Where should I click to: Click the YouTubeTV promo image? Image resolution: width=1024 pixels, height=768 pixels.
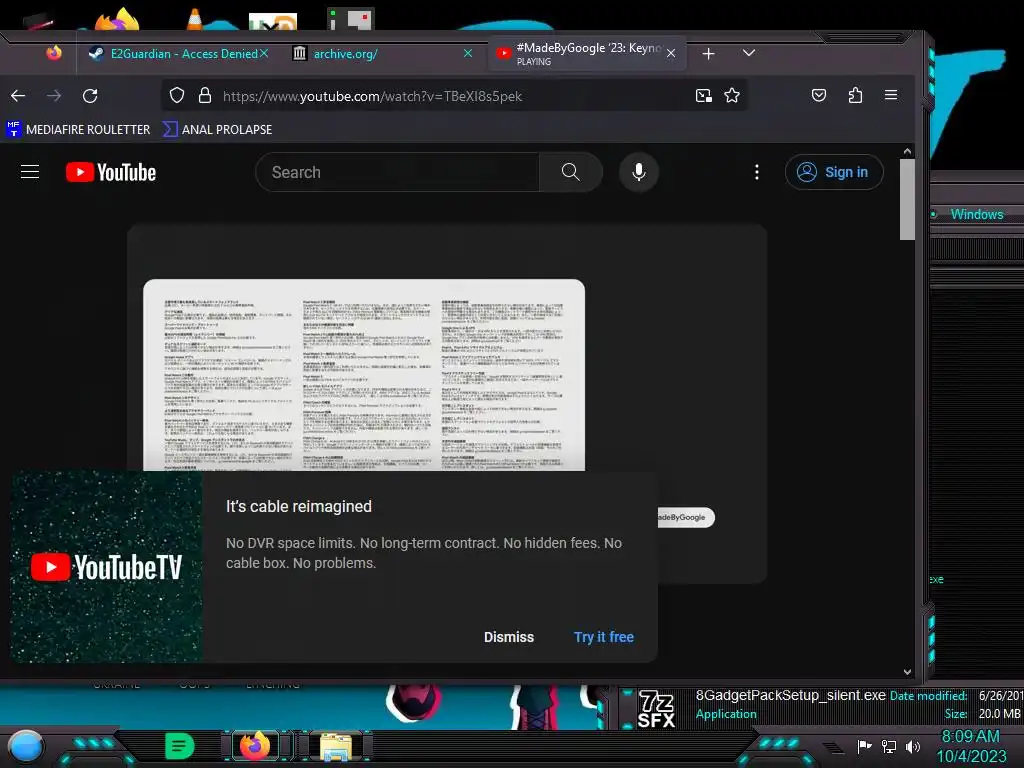click(107, 567)
